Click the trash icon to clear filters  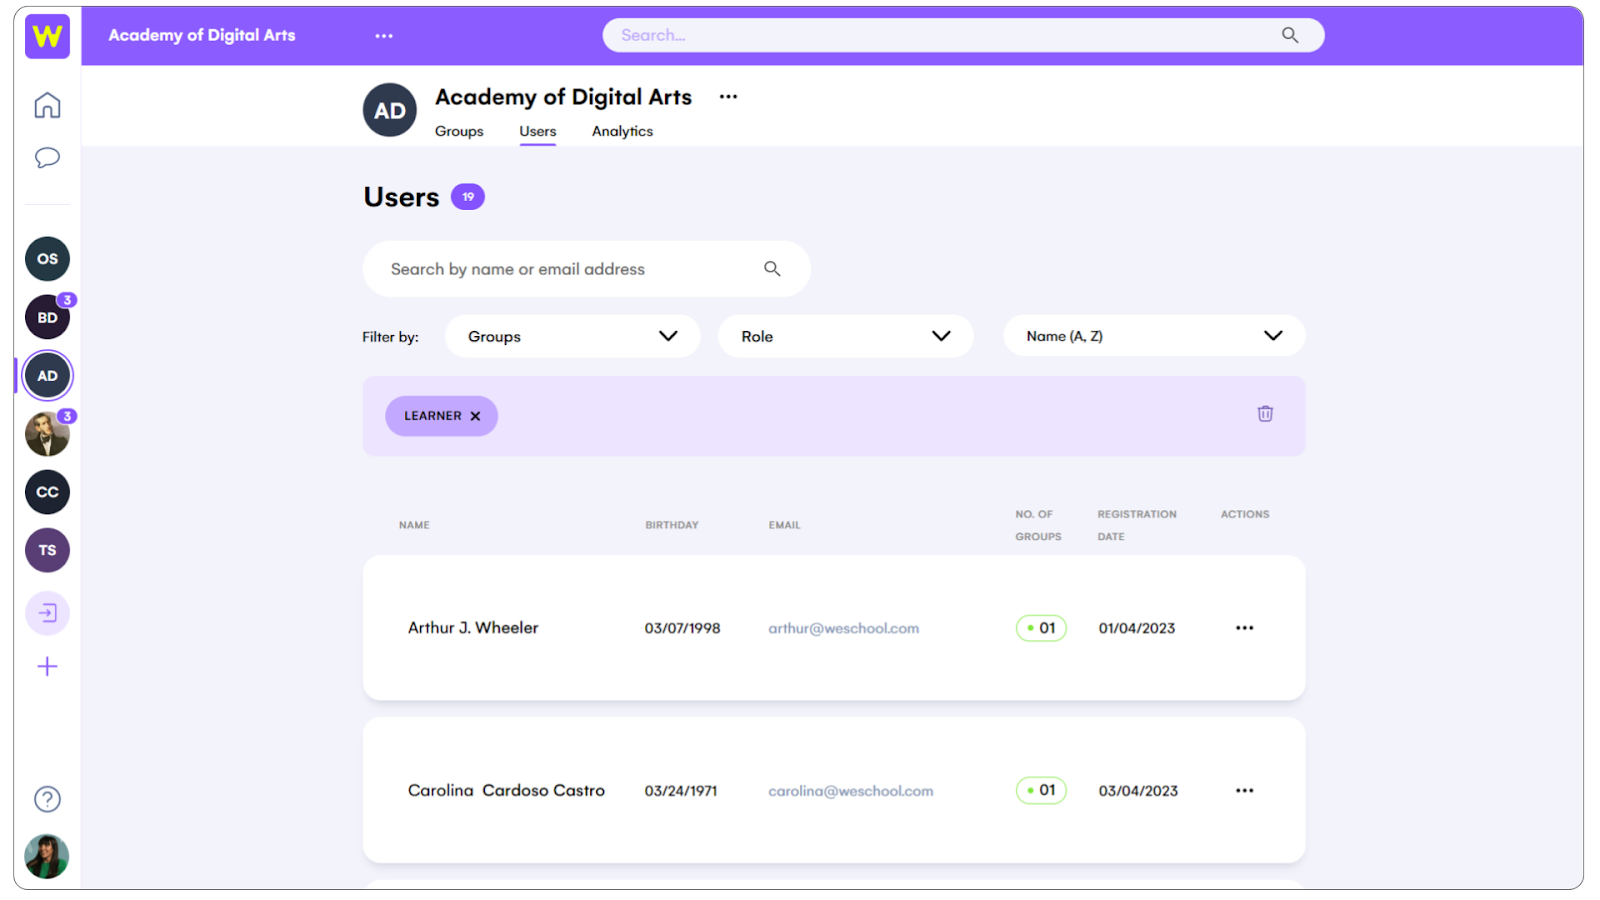[x=1265, y=414]
